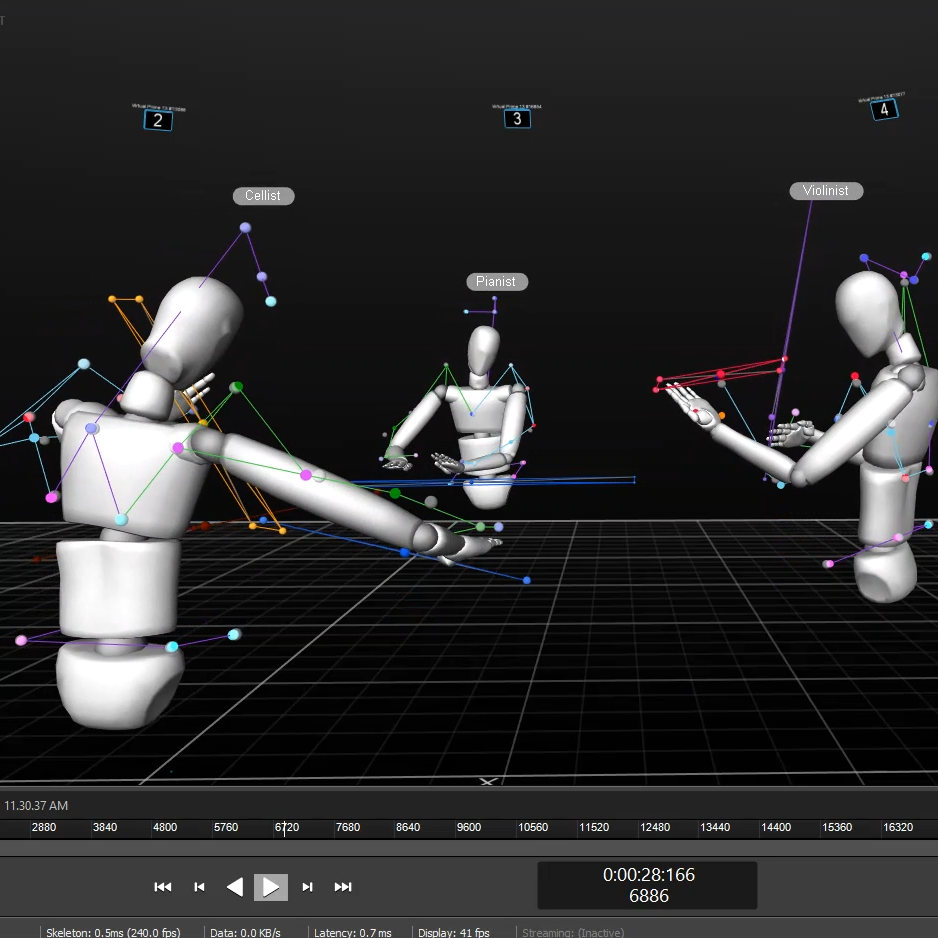Select camera 2 icon in the viewport

(x=158, y=121)
